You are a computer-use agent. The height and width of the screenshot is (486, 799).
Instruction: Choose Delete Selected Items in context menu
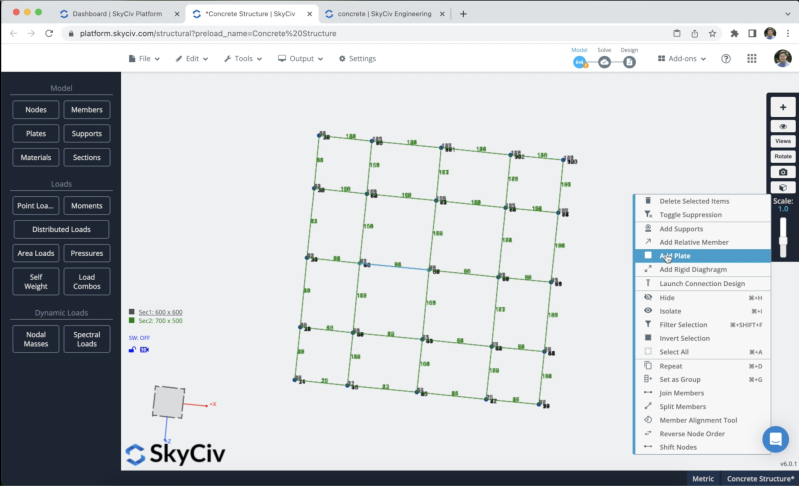coord(703,201)
